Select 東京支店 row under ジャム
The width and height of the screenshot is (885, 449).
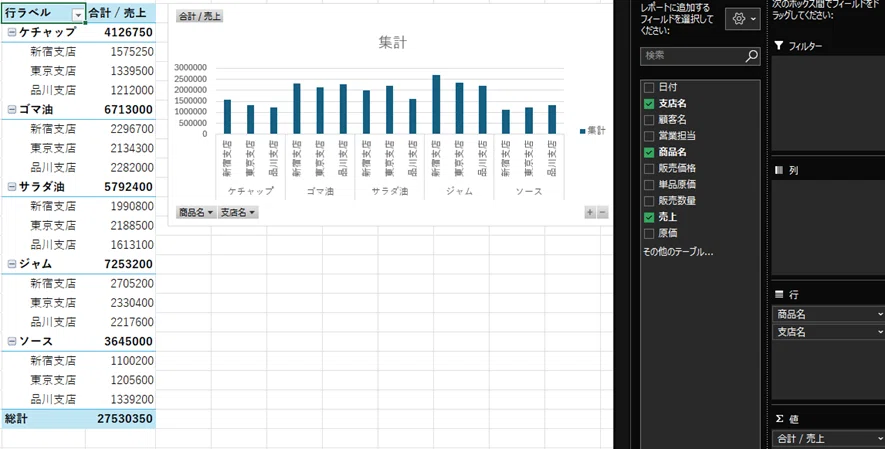click(53, 303)
